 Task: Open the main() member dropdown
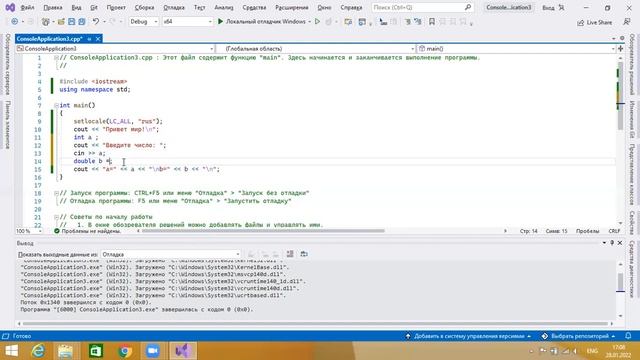point(516,49)
